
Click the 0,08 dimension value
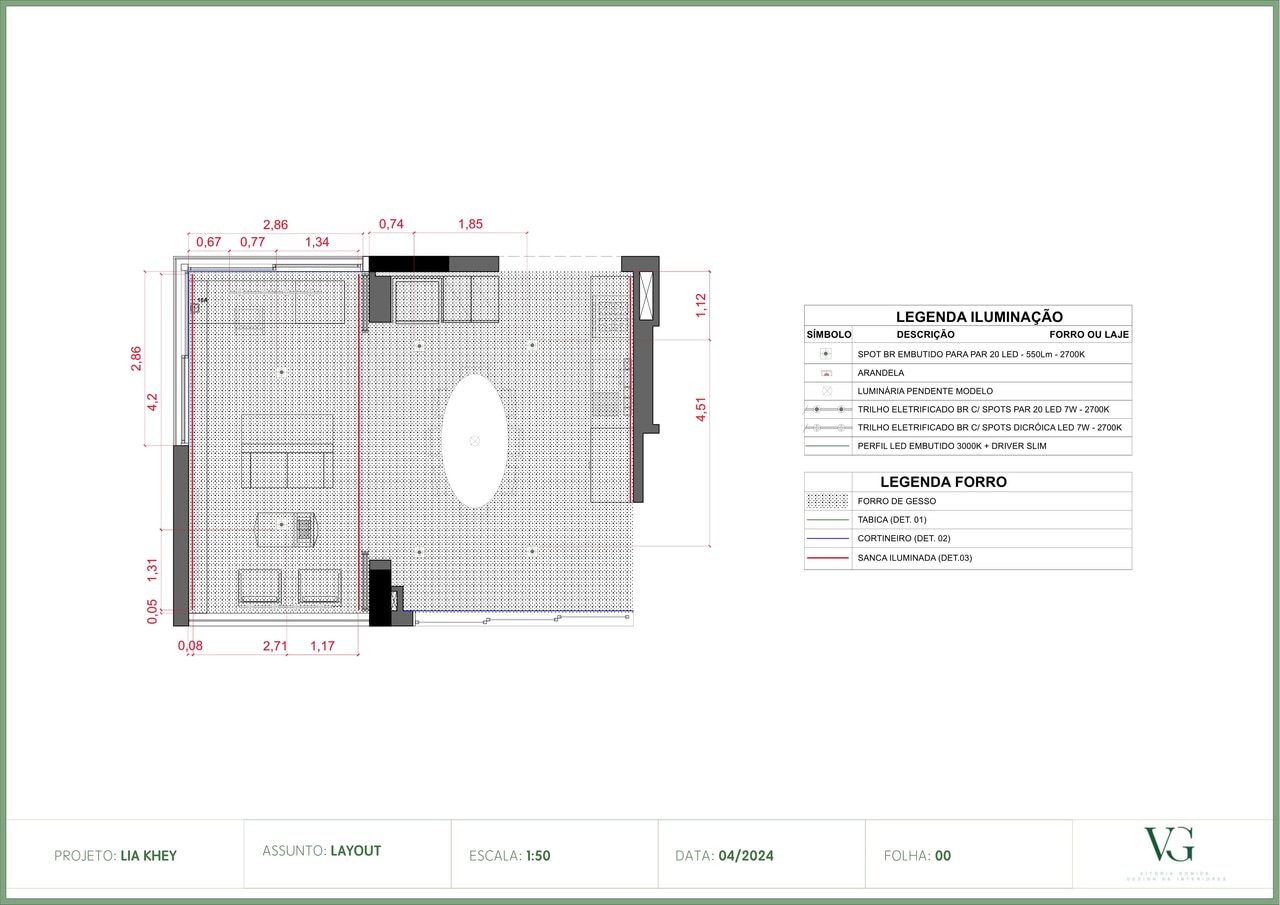point(190,646)
